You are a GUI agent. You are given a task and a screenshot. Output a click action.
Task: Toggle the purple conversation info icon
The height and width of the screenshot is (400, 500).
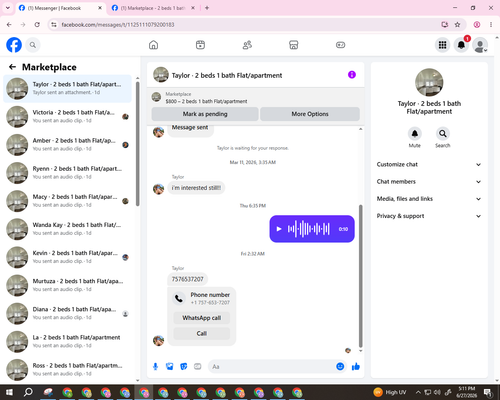[352, 75]
